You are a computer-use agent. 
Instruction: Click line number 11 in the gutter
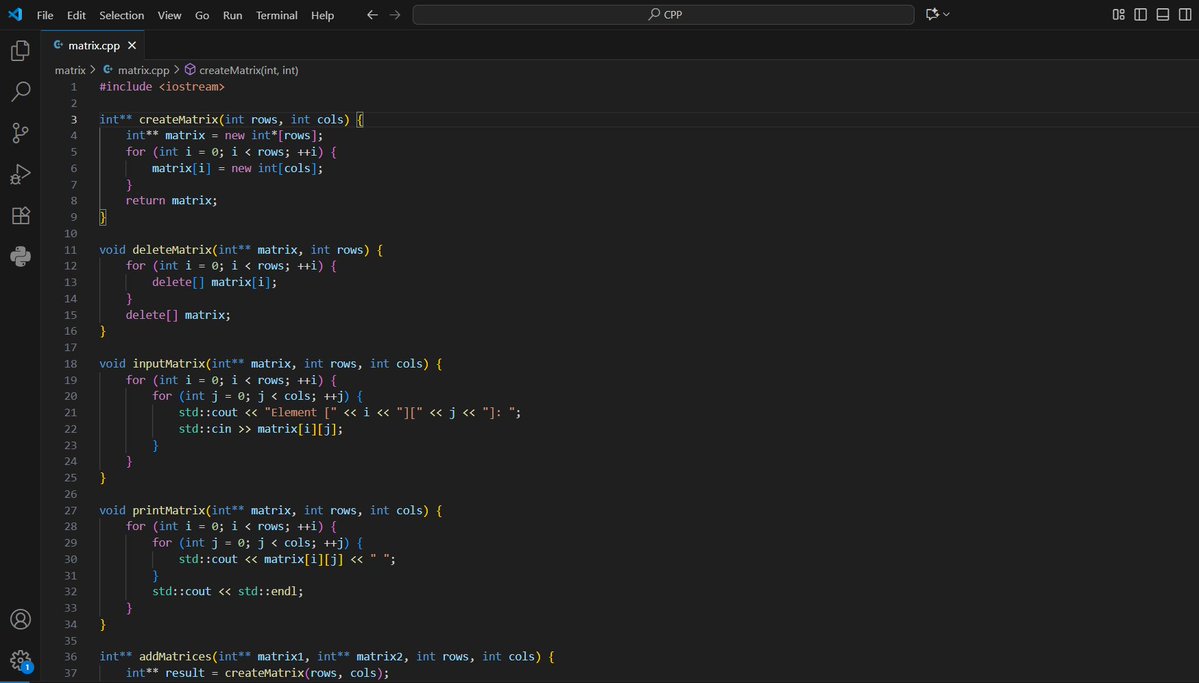coord(71,249)
